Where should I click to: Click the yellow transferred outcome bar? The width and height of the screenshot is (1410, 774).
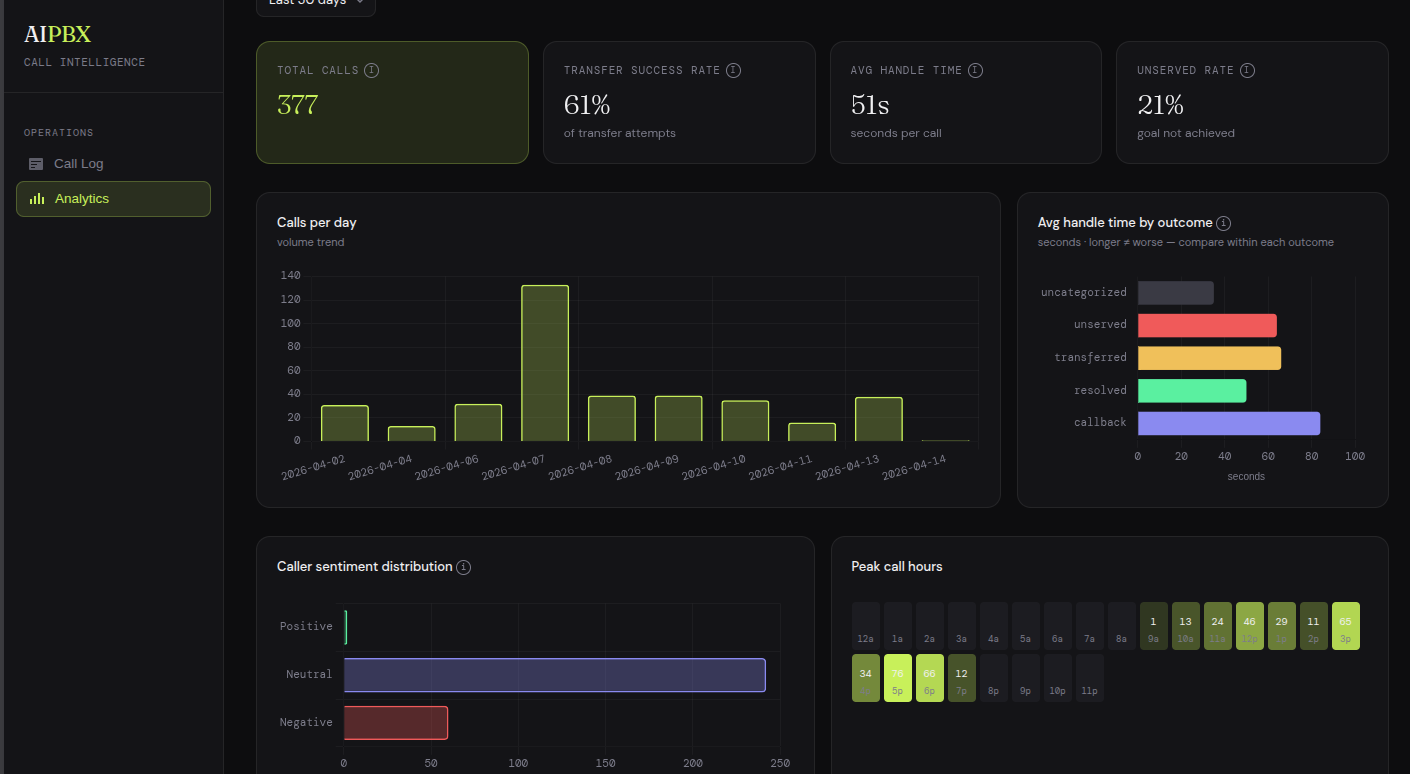1209,358
